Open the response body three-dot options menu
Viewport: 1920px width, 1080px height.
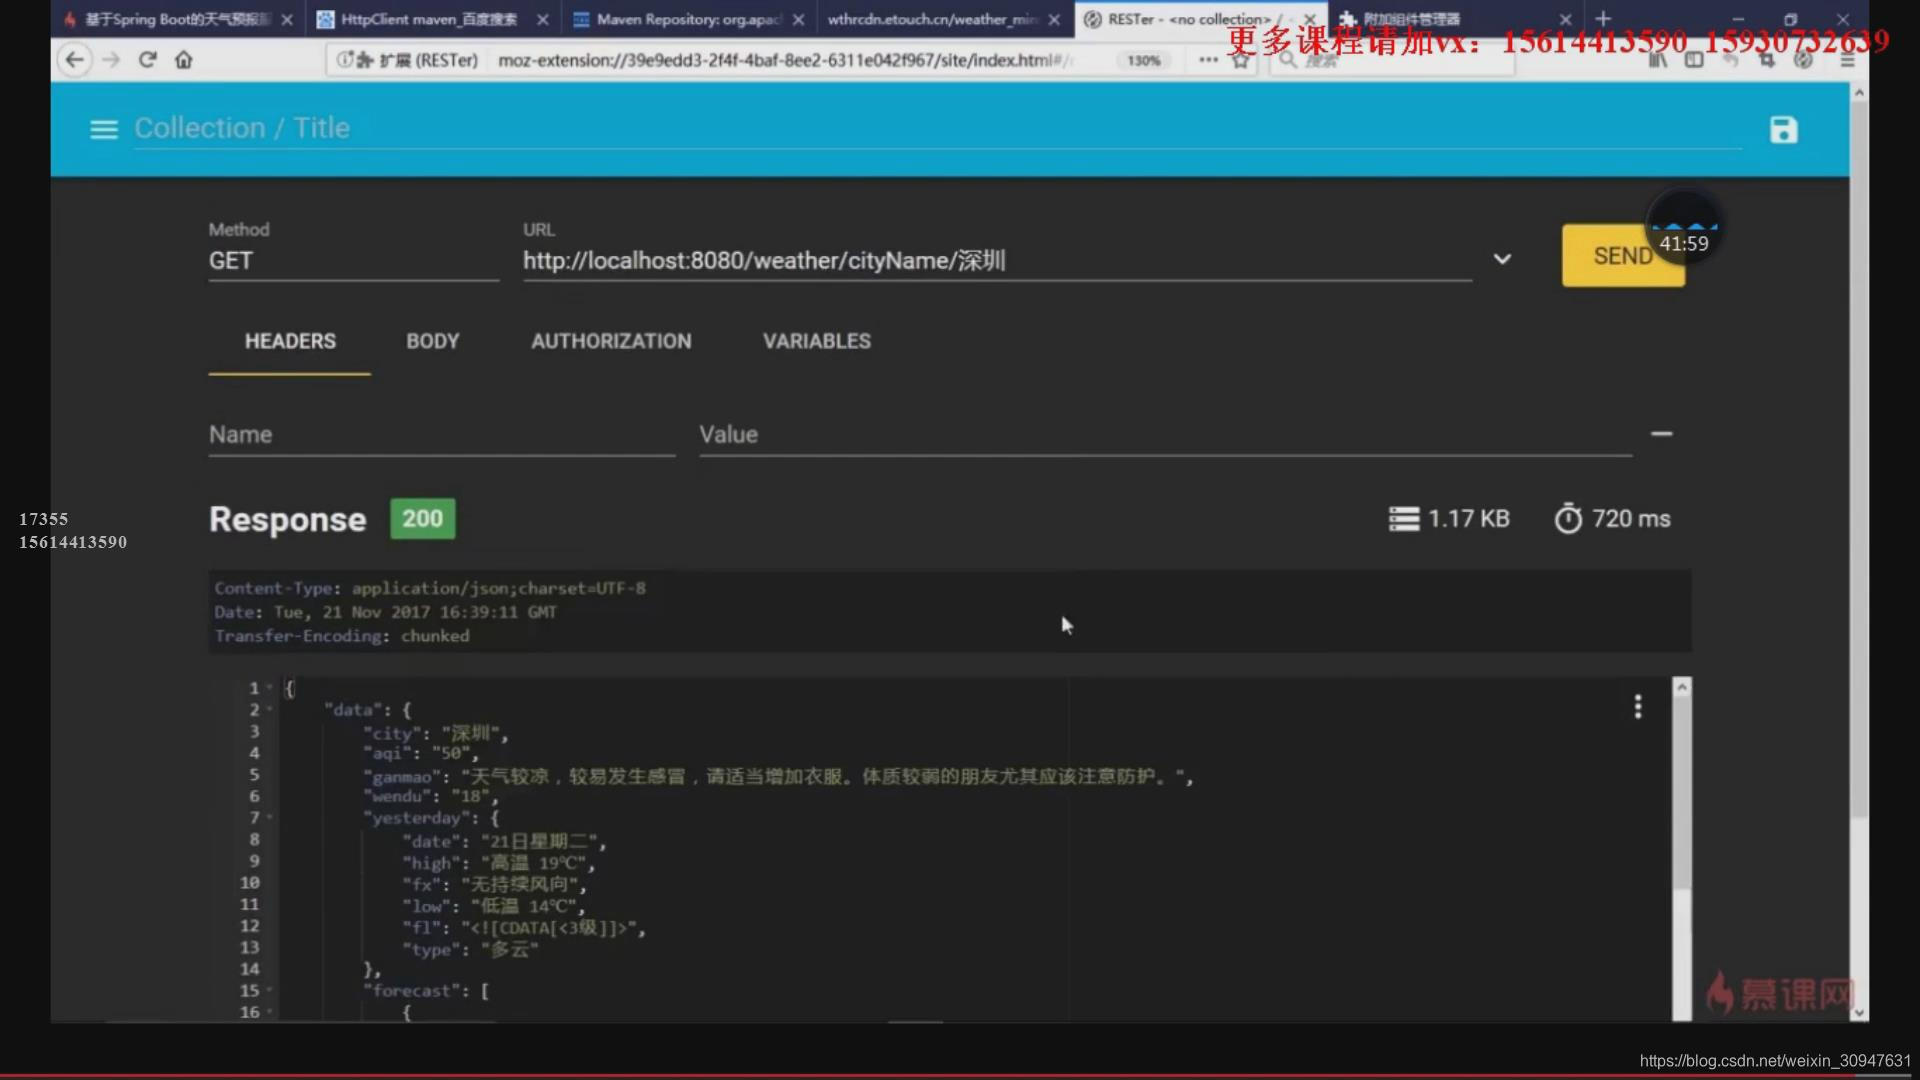pyautogui.click(x=1637, y=707)
